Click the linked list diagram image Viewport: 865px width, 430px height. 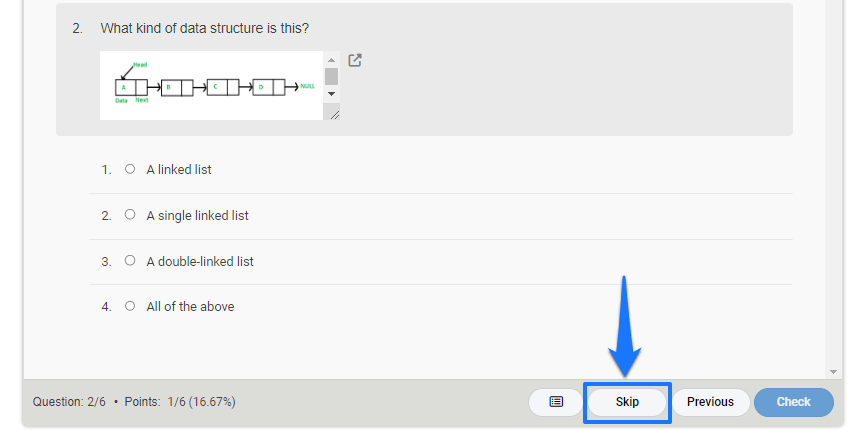(212, 86)
